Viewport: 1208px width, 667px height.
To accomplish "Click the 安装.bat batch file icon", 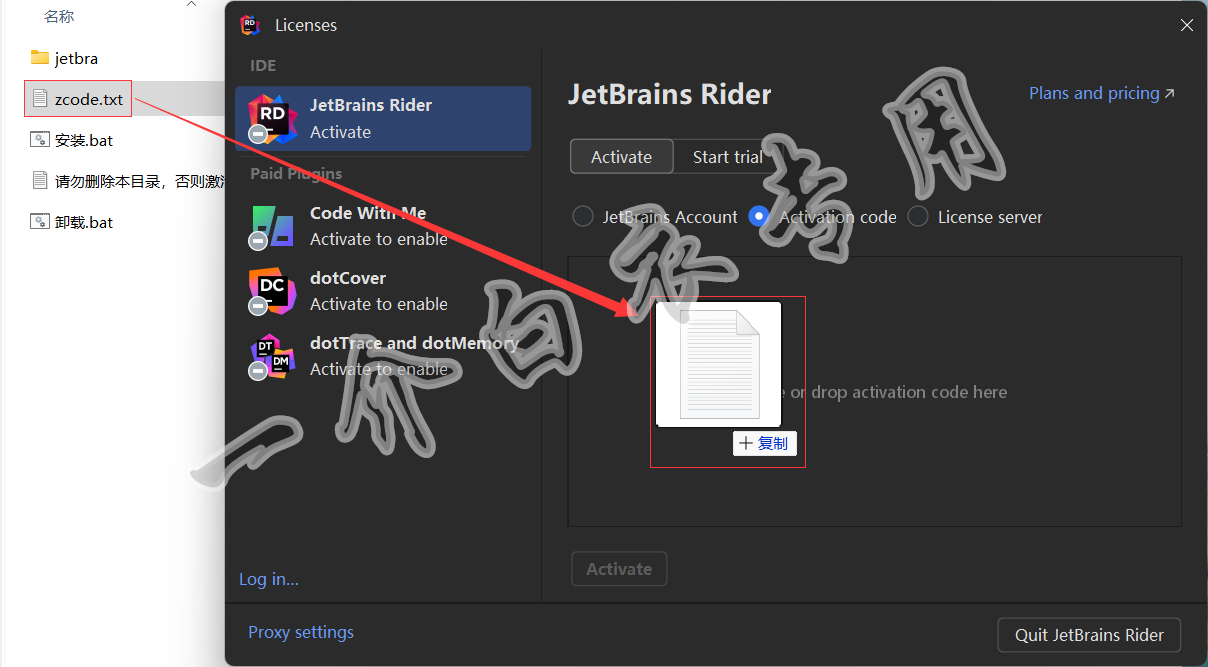I will (40, 140).
